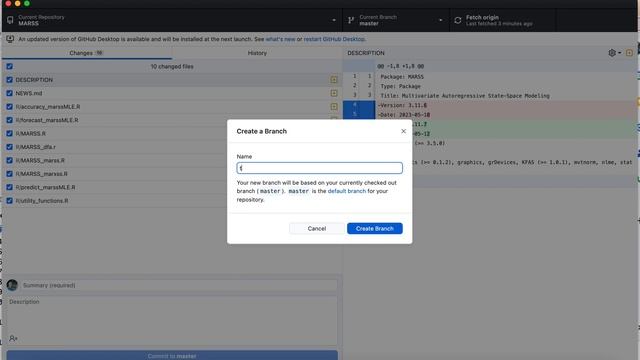
Task: Click the Create Branch button
Action: pyautogui.click(x=375, y=229)
